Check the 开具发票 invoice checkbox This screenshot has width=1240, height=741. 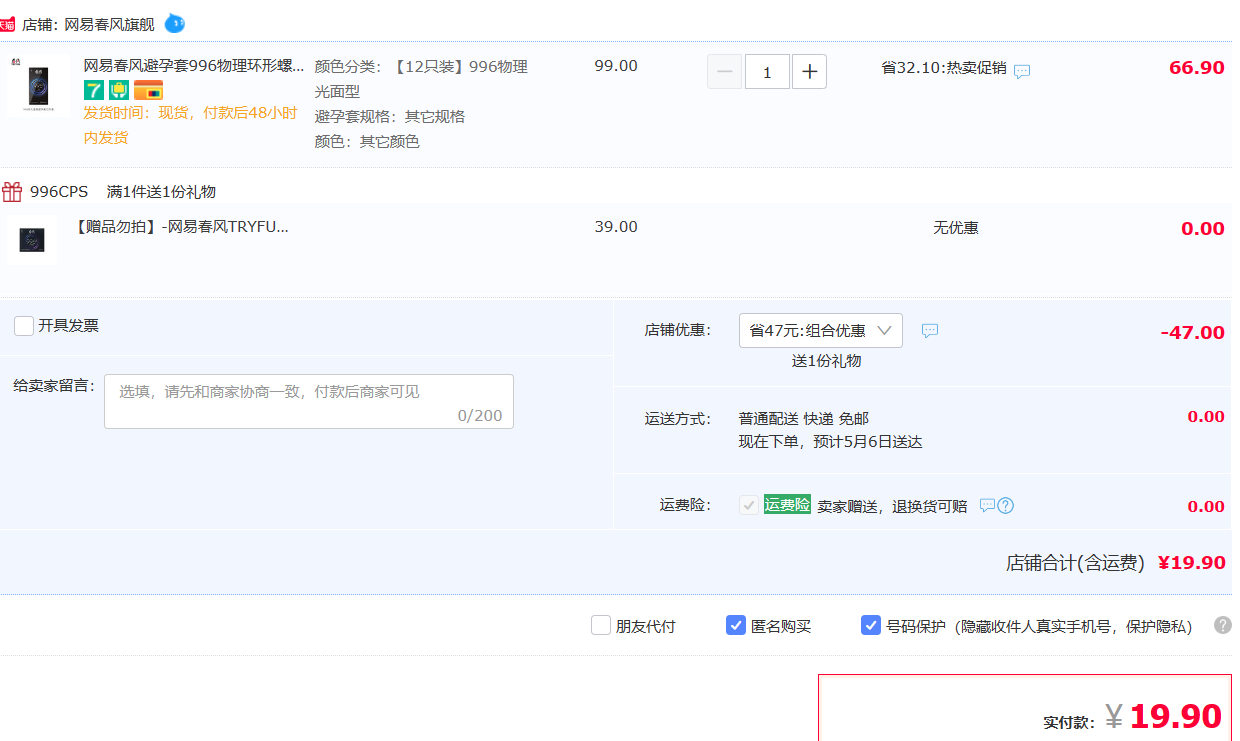(x=24, y=326)
